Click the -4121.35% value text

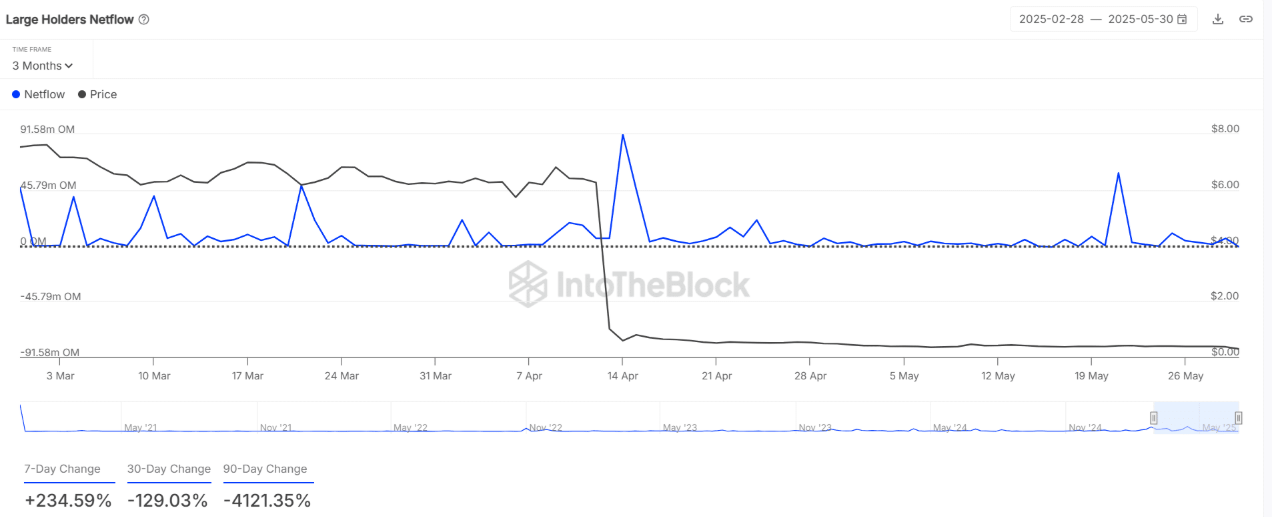click(267, 500)
